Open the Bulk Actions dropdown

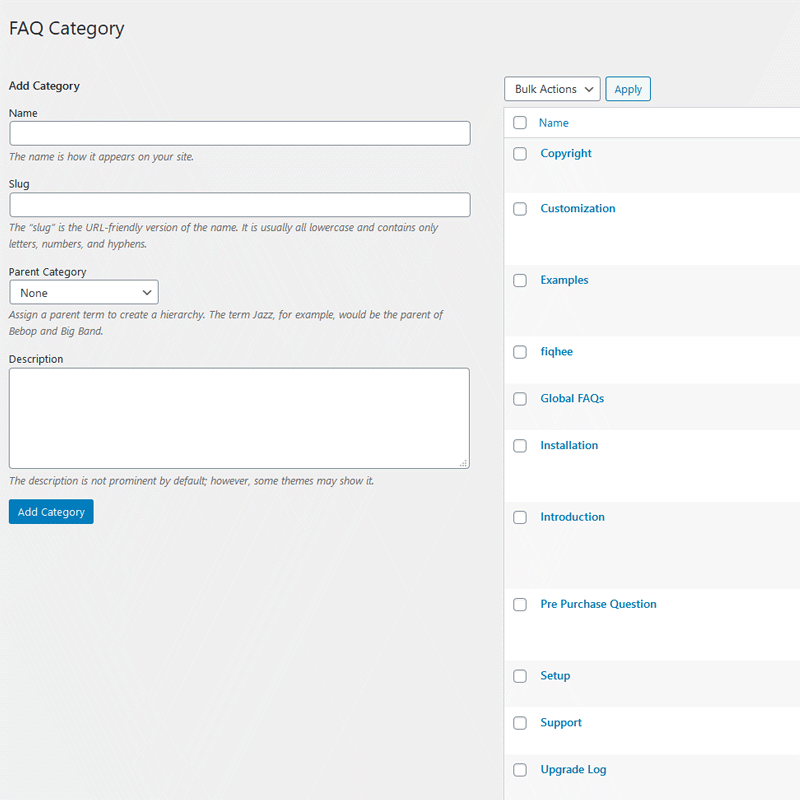tap(551, 88)
